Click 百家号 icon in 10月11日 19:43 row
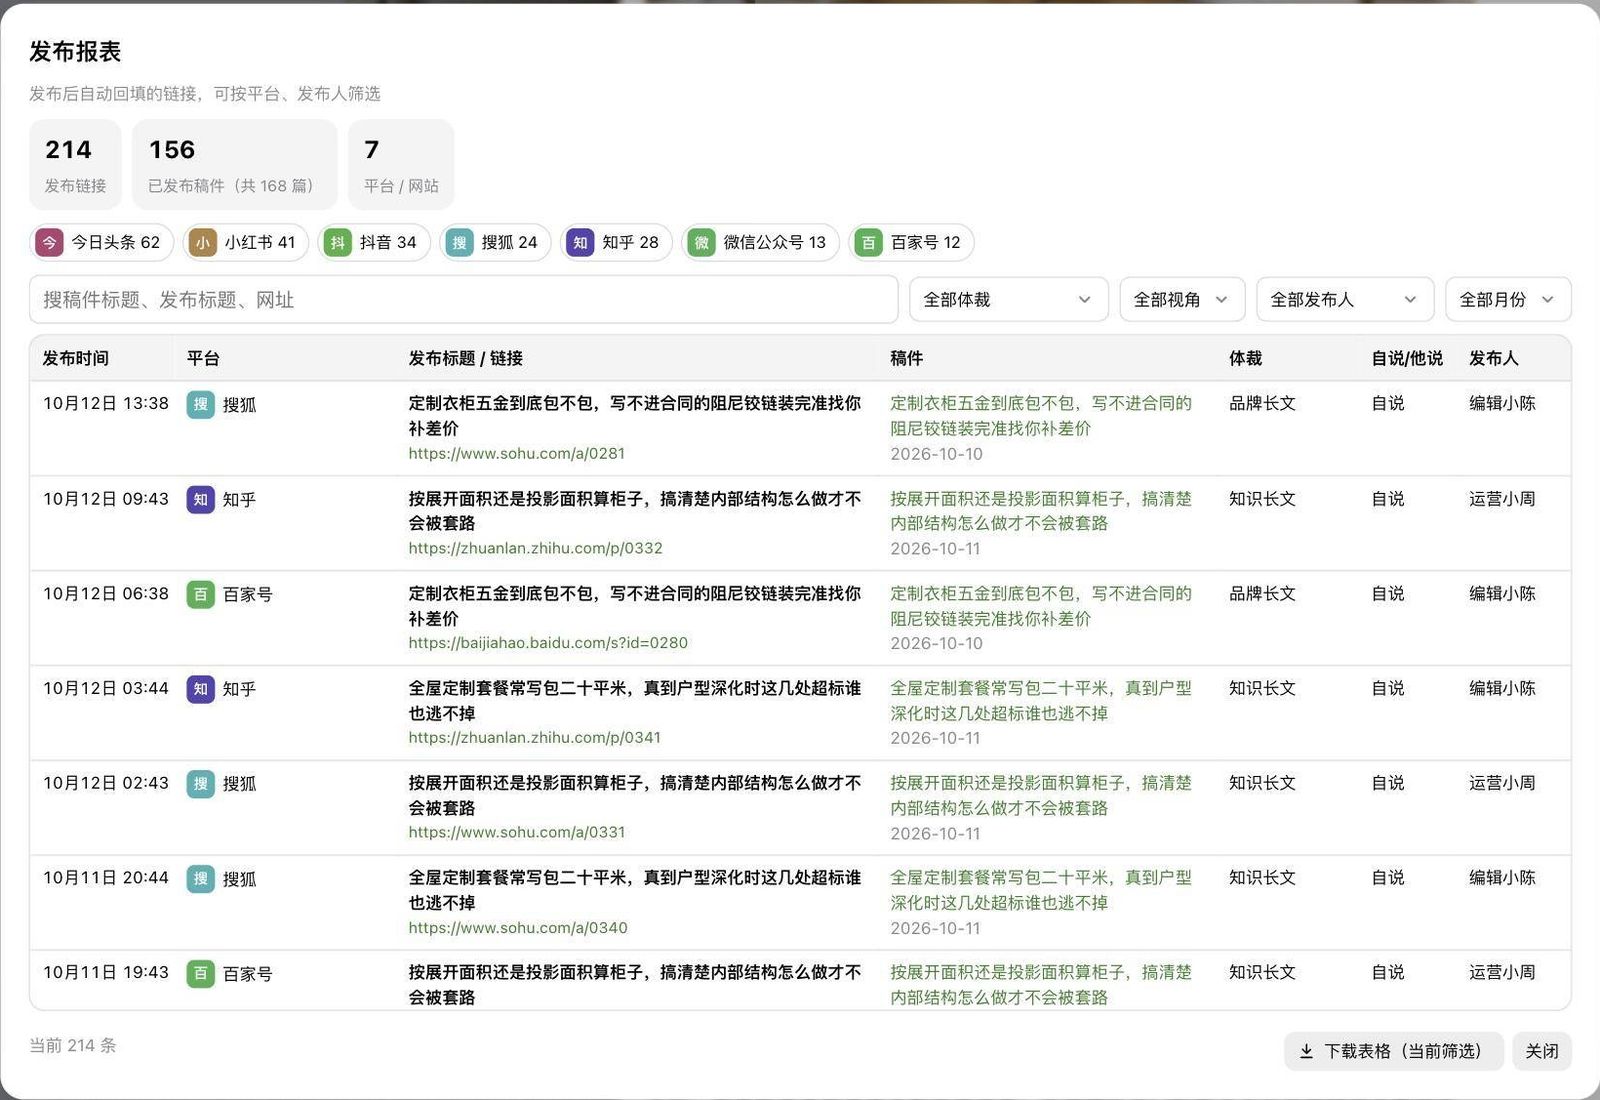The height and width of the screenshot is (1100, 1600). 201,973
